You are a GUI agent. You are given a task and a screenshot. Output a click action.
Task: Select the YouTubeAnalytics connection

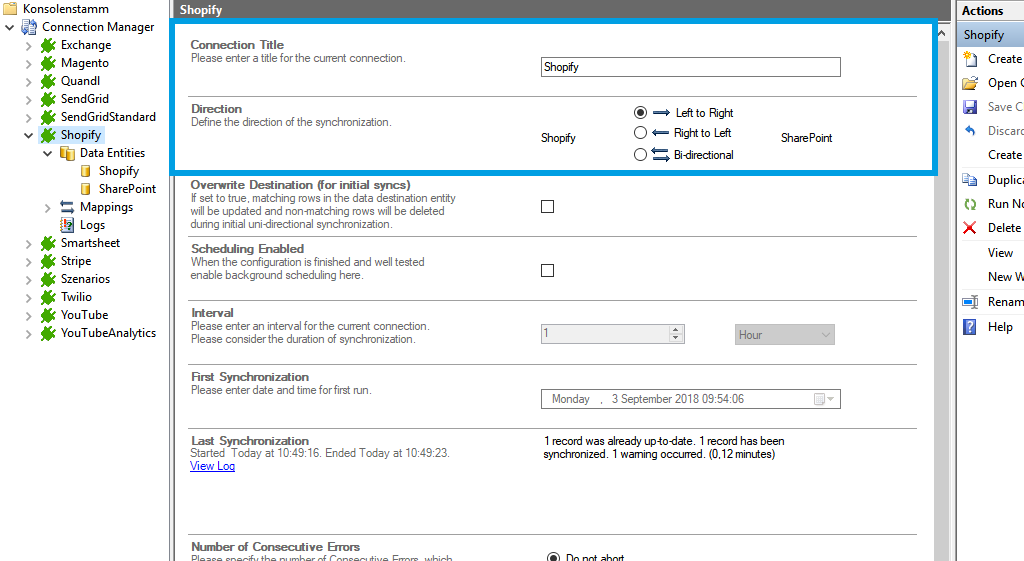[x=108, y=333]
